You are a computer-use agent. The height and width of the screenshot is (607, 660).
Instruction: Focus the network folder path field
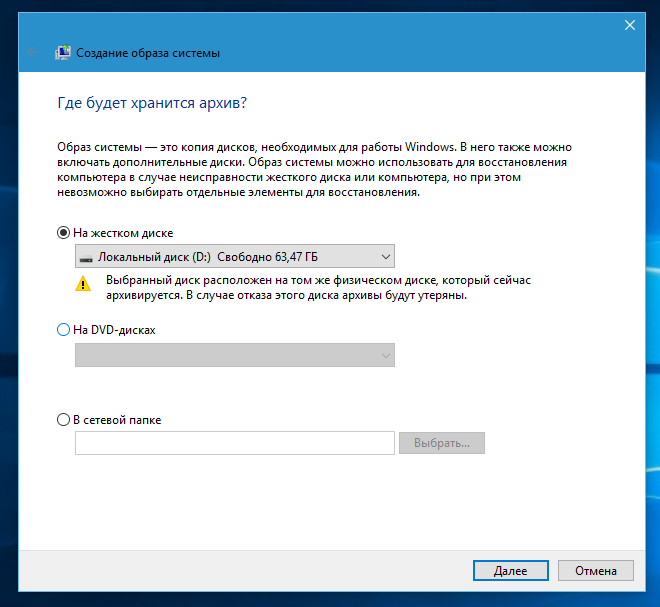click(x=235, y=443)
